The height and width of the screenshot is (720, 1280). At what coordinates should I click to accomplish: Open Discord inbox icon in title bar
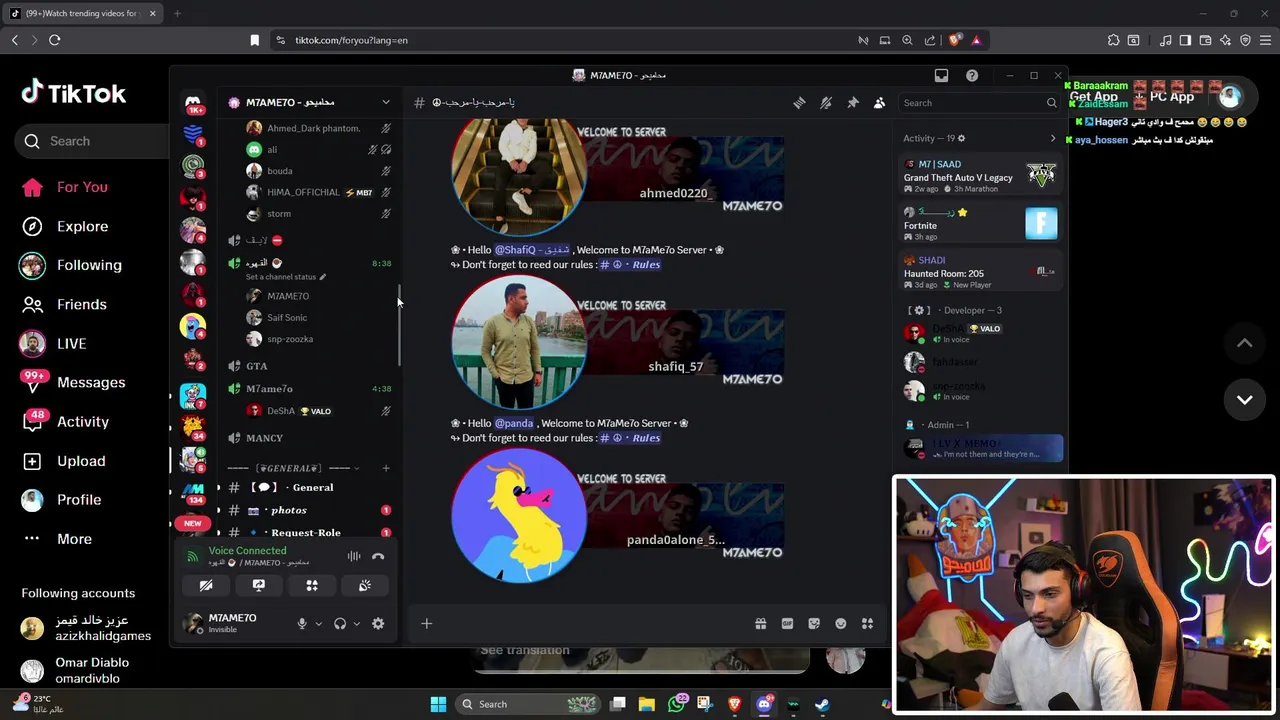(x=941, y=76)
